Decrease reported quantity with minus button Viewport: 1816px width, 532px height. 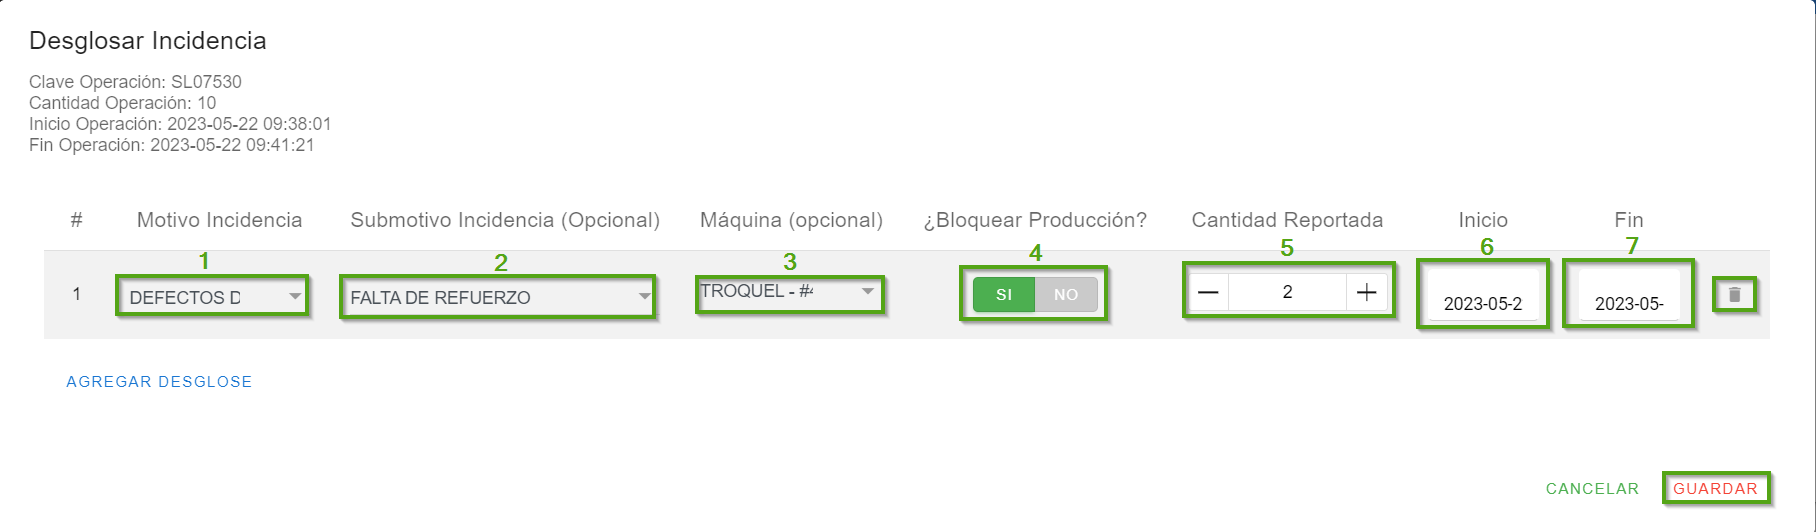click(1208, 292)
